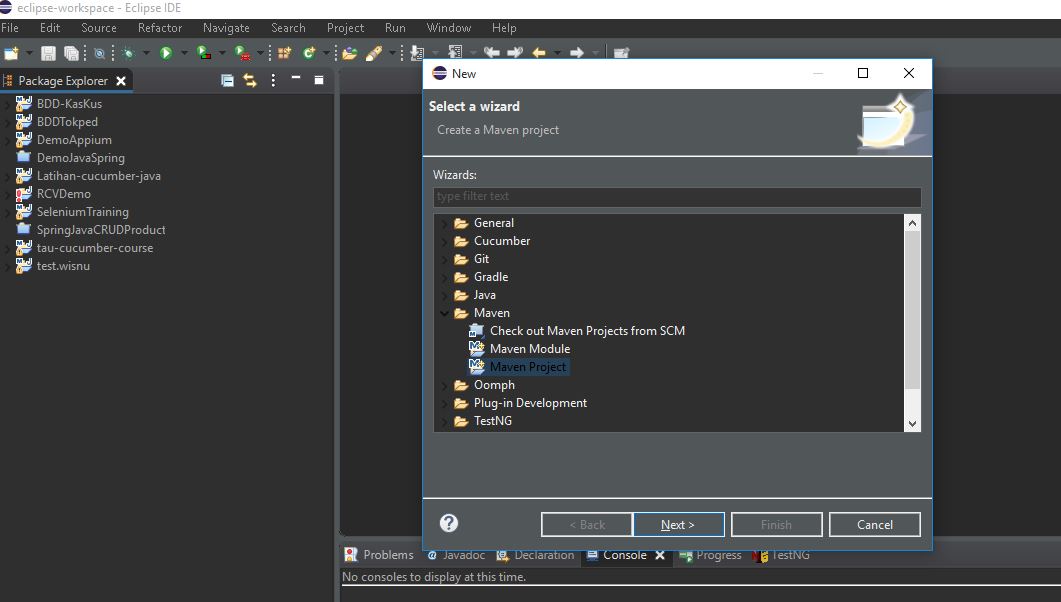Toggle Link with Editor in Package Explorer

[250, 80]
